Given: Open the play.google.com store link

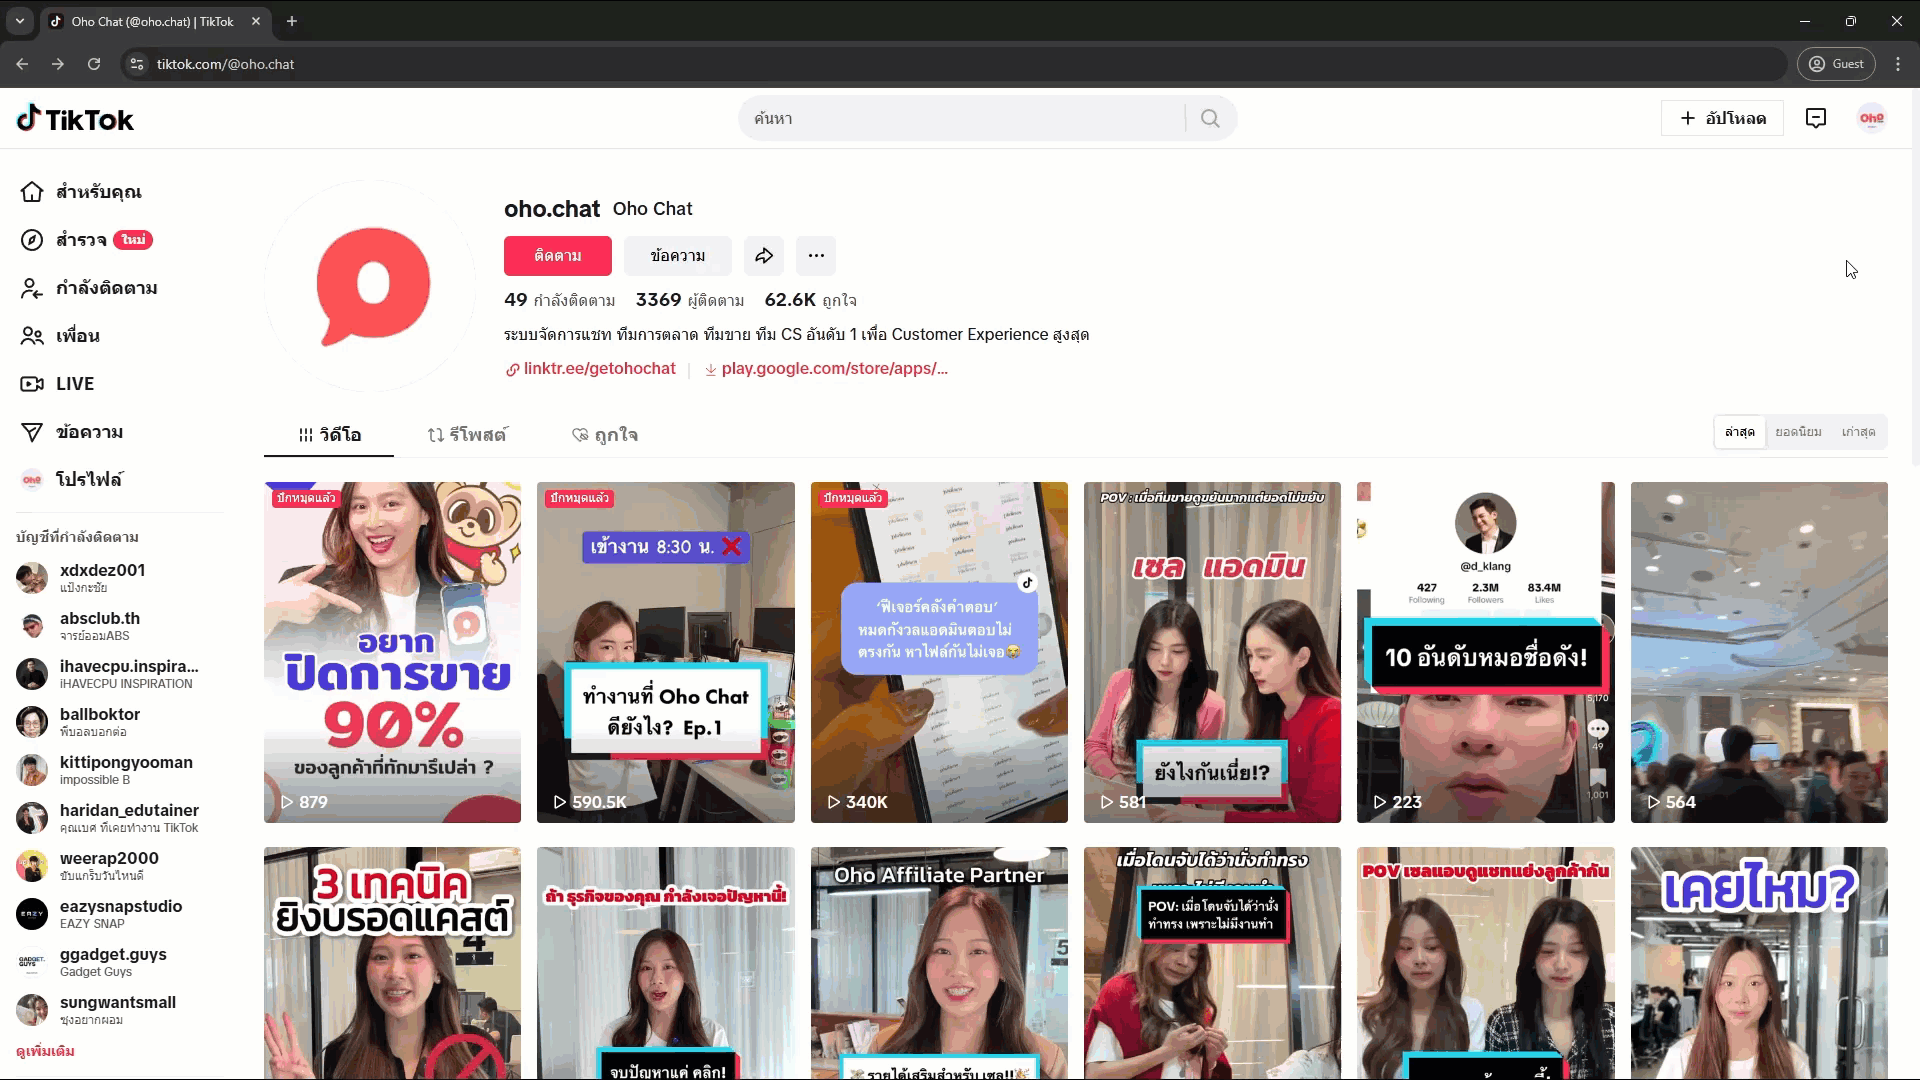Looking at the screenshot, I should [x=826, y=369].
